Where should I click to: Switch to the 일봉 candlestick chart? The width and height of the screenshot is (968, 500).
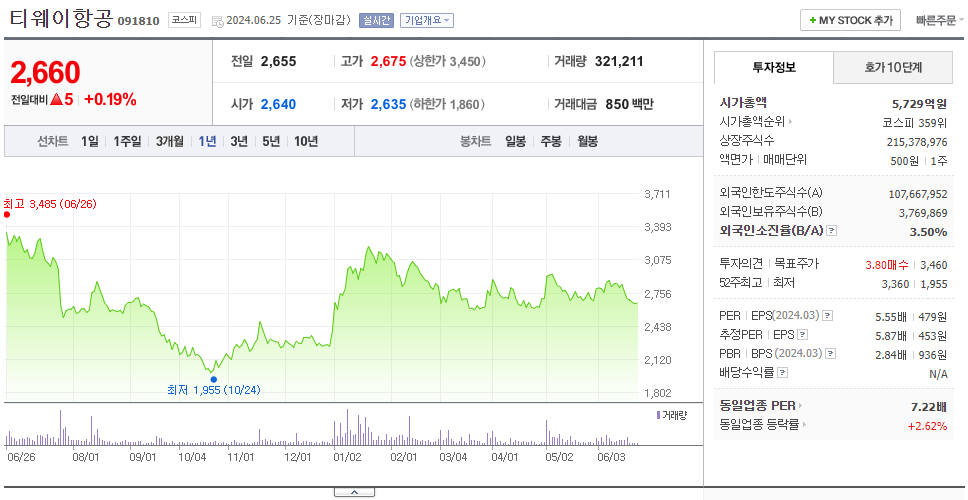point(515,142)
